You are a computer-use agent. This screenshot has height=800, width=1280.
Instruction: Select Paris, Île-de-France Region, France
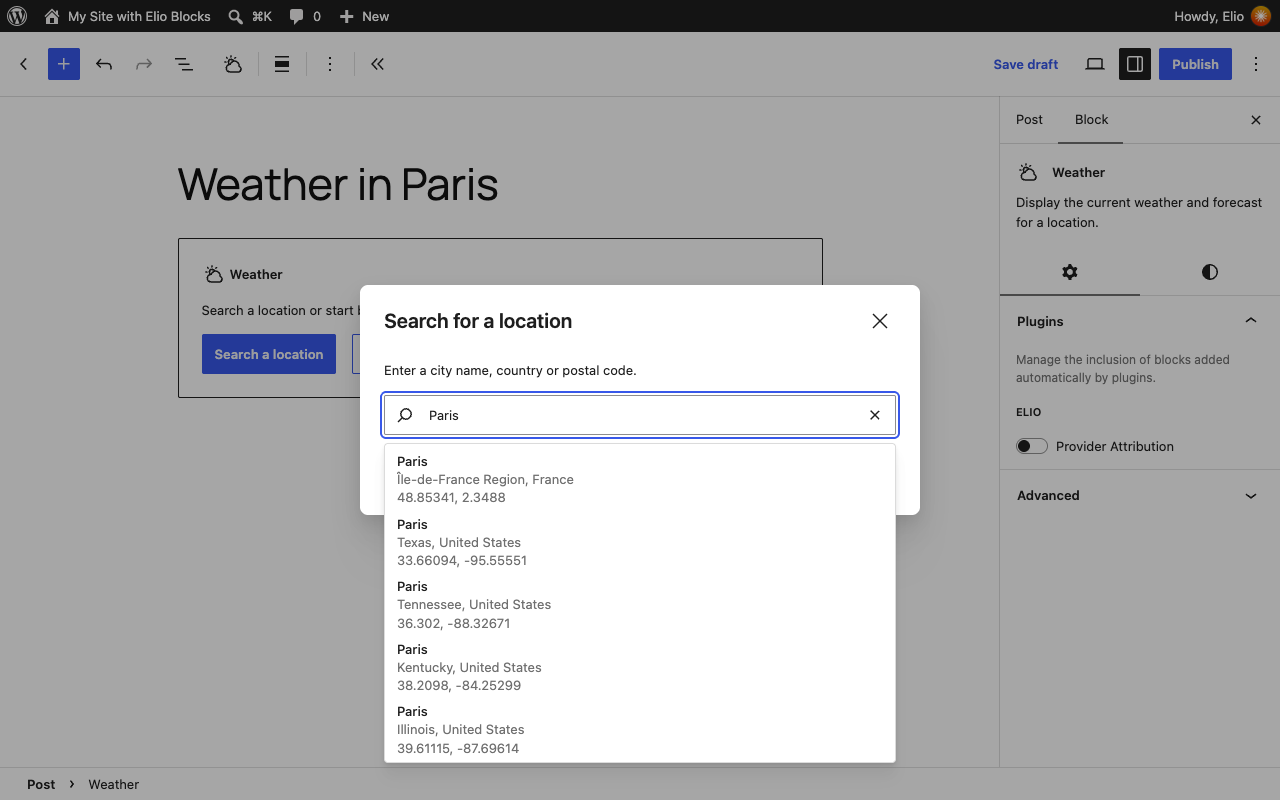pos(640,479)
